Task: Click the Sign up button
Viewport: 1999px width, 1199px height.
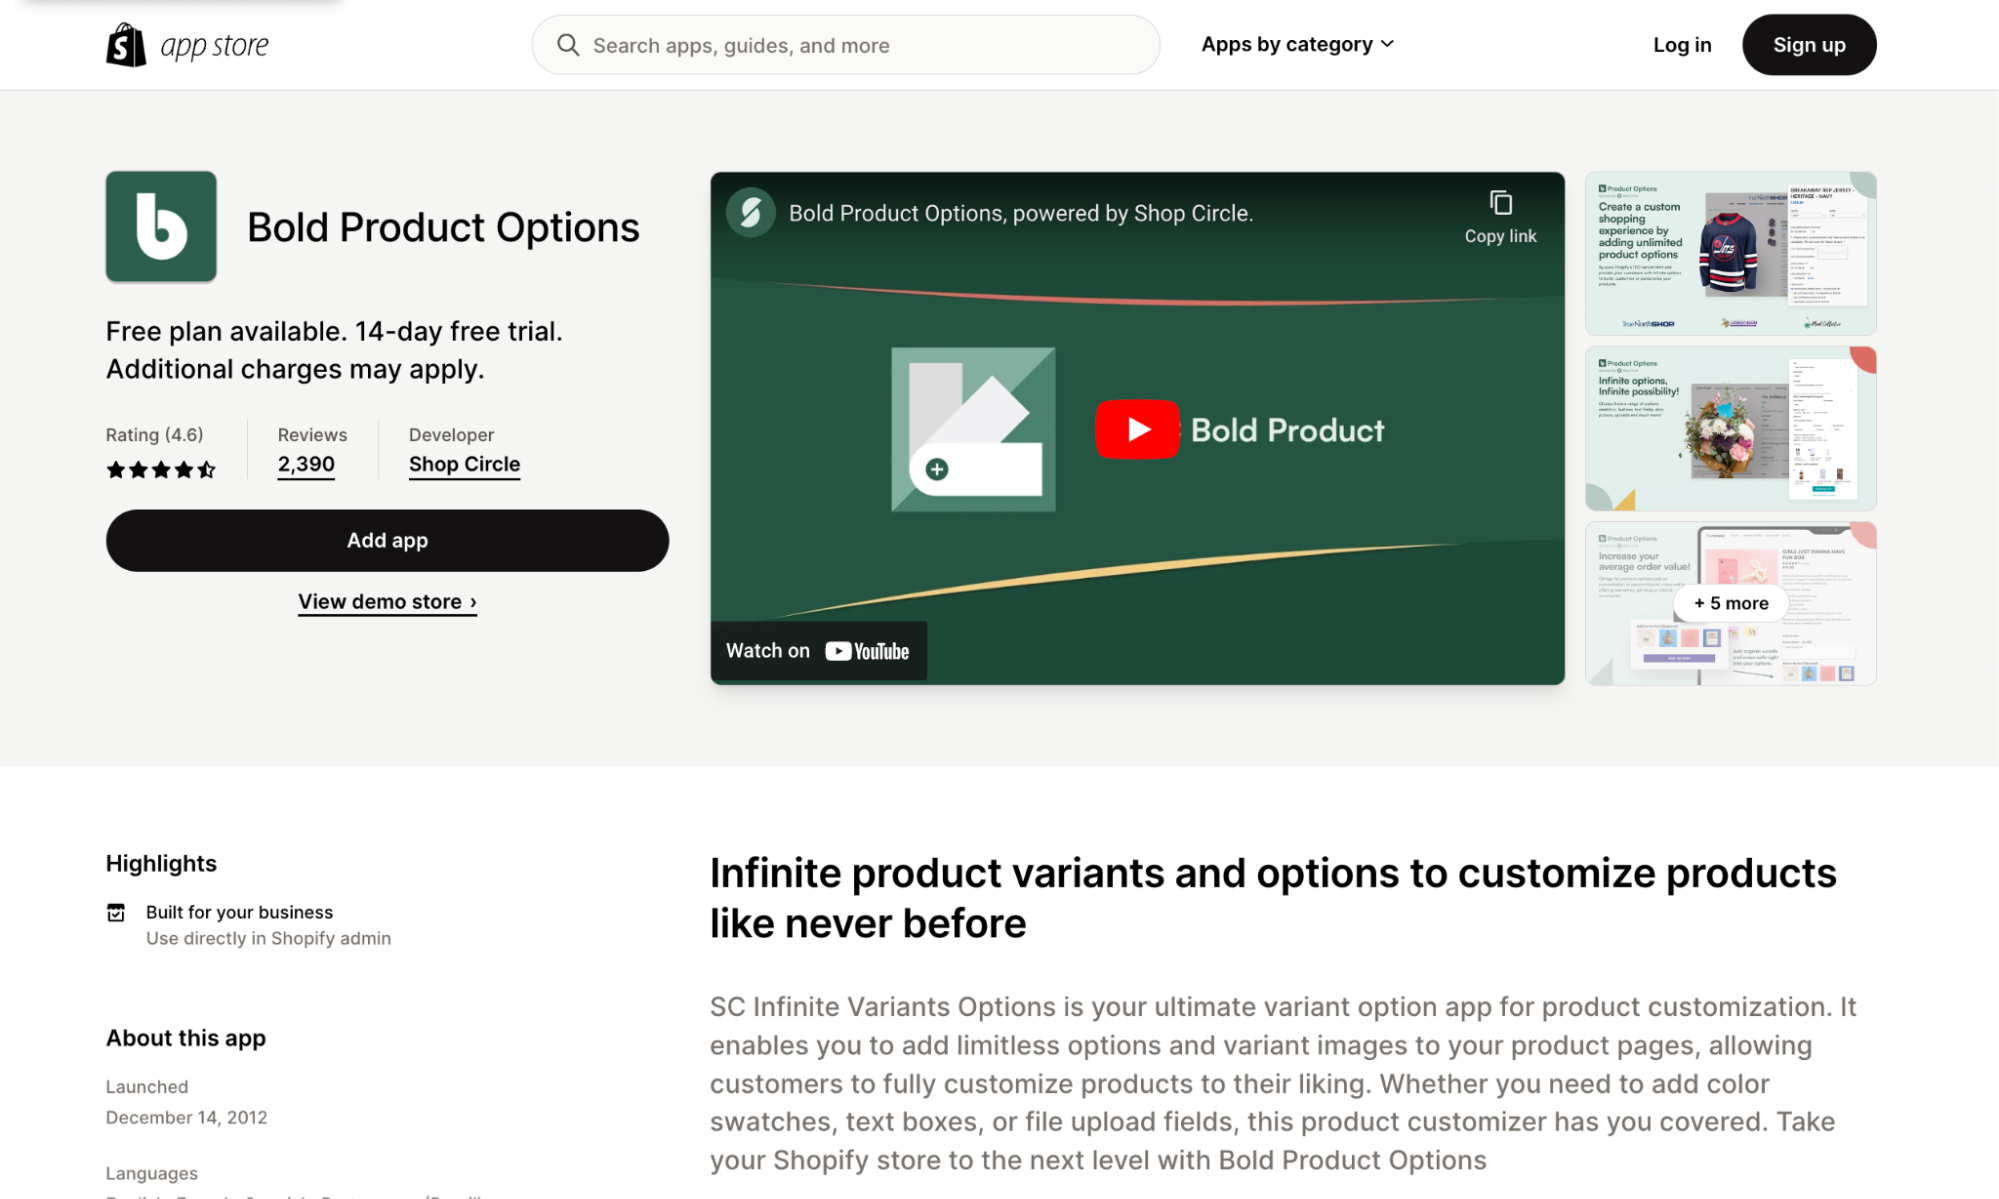Action: point(1809,45)
